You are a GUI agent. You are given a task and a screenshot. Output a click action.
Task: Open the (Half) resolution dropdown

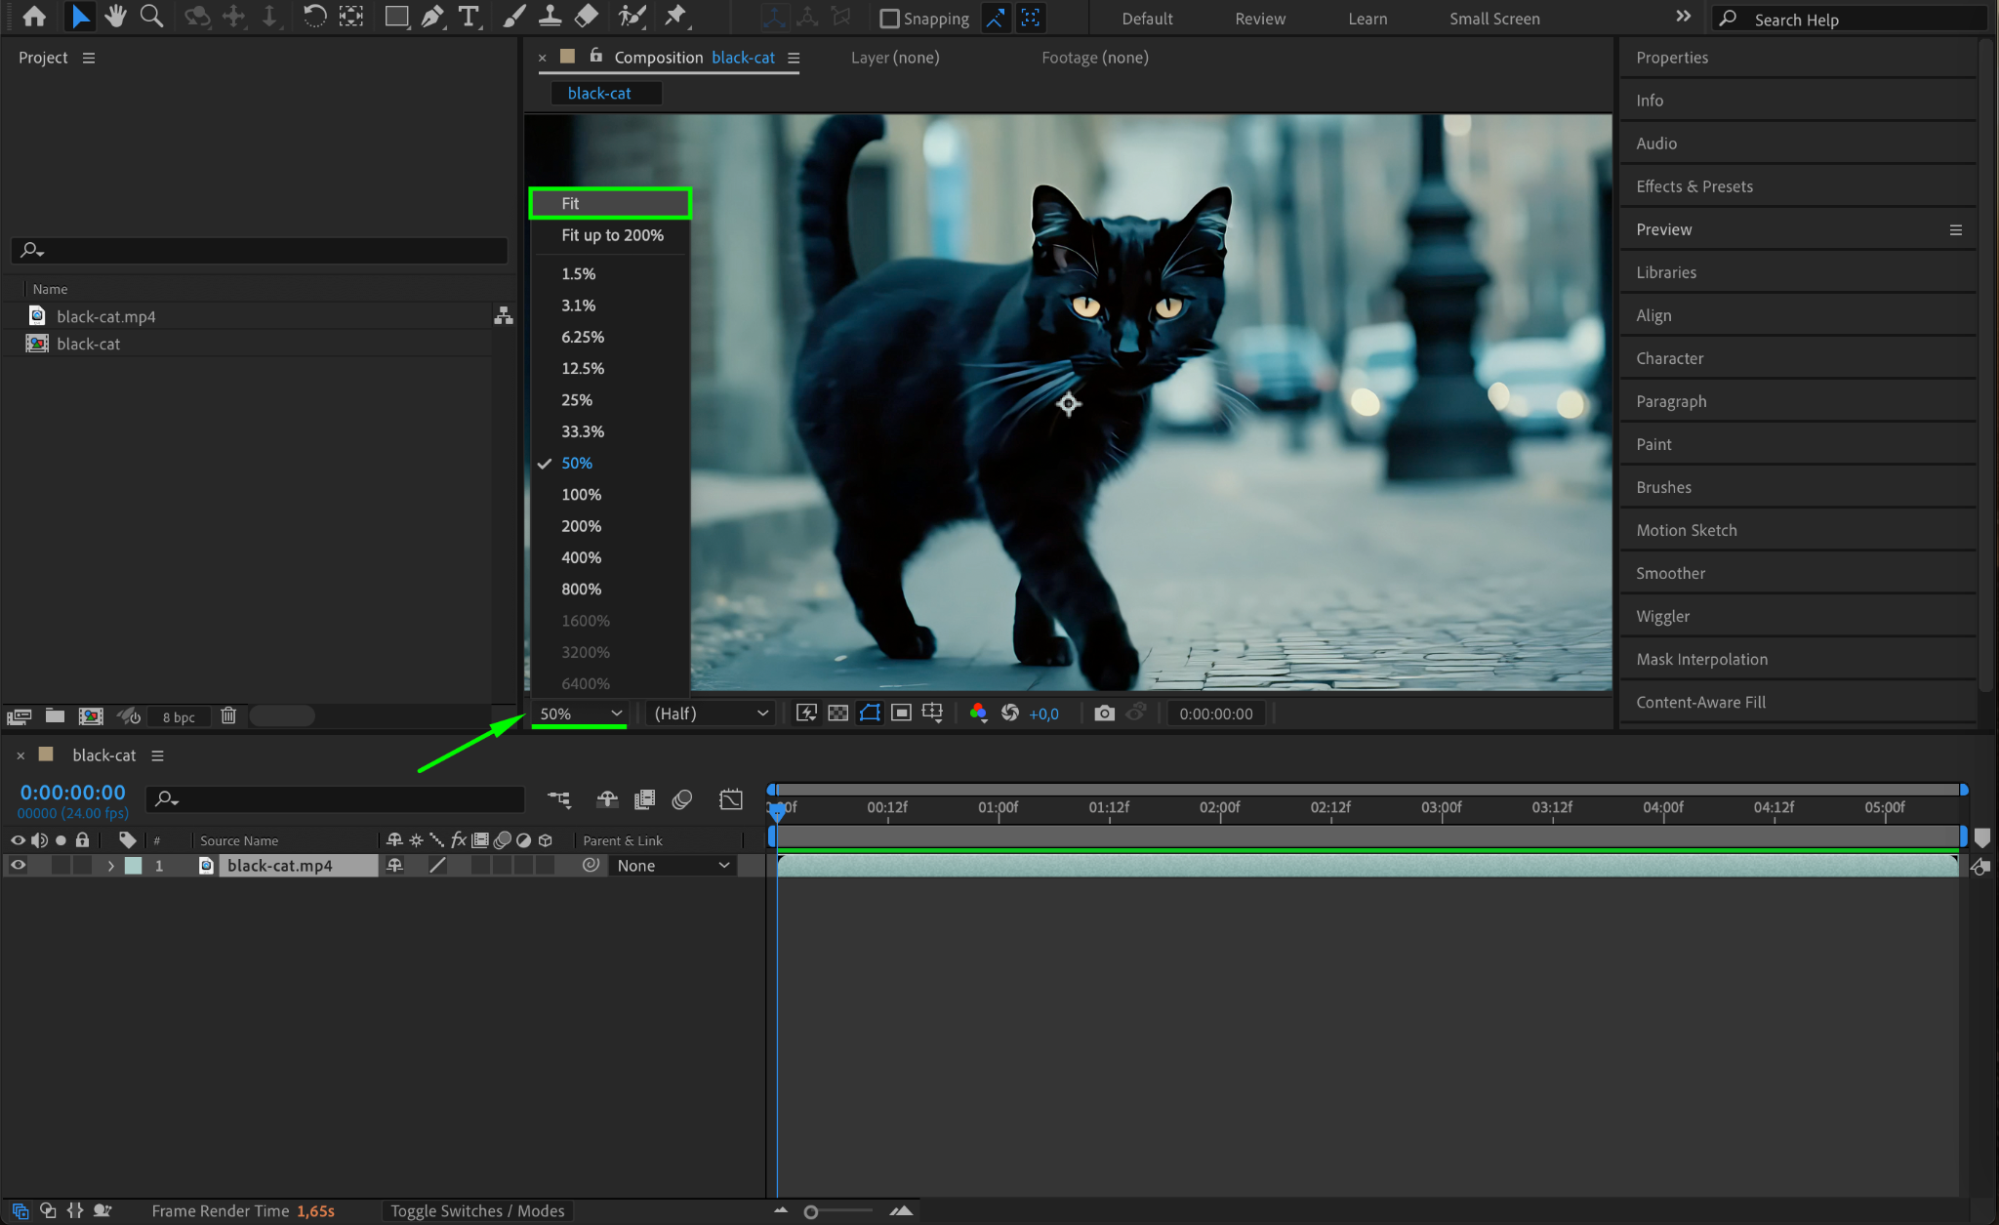710,713
